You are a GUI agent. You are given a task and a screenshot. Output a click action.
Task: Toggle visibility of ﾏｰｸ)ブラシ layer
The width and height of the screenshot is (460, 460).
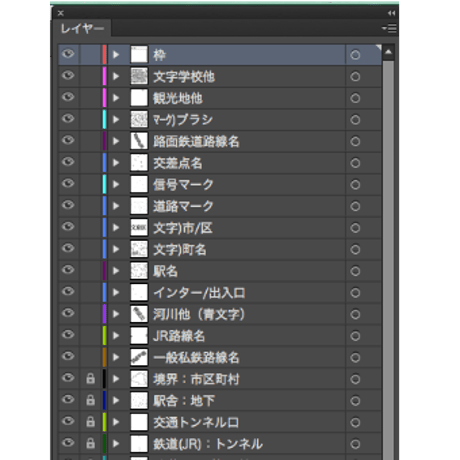coord(68,119)
